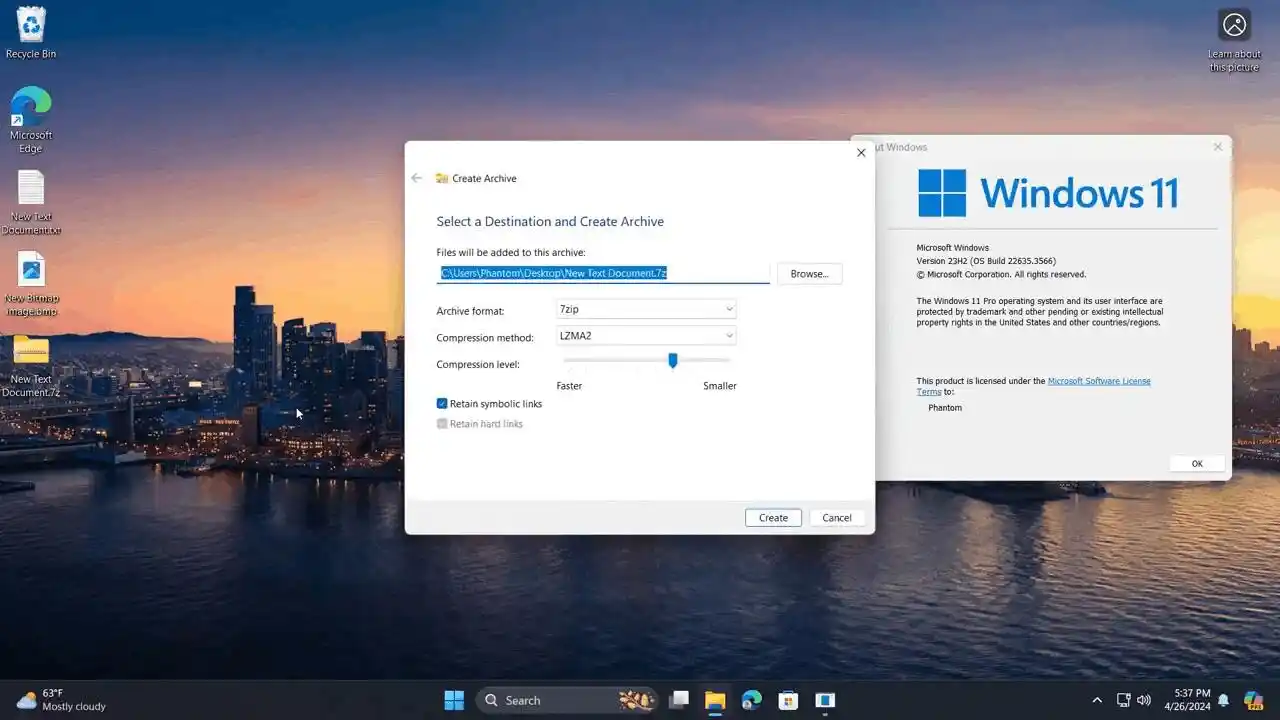Select New Text Document.7z archive icon

point(31,366)
